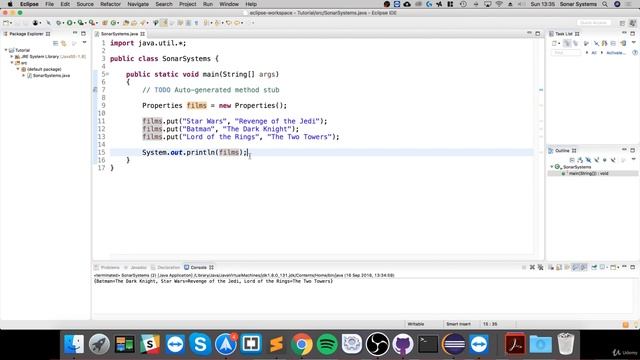
Task: Click the Run green play toolbar icon
Action: tap(69, 23)
